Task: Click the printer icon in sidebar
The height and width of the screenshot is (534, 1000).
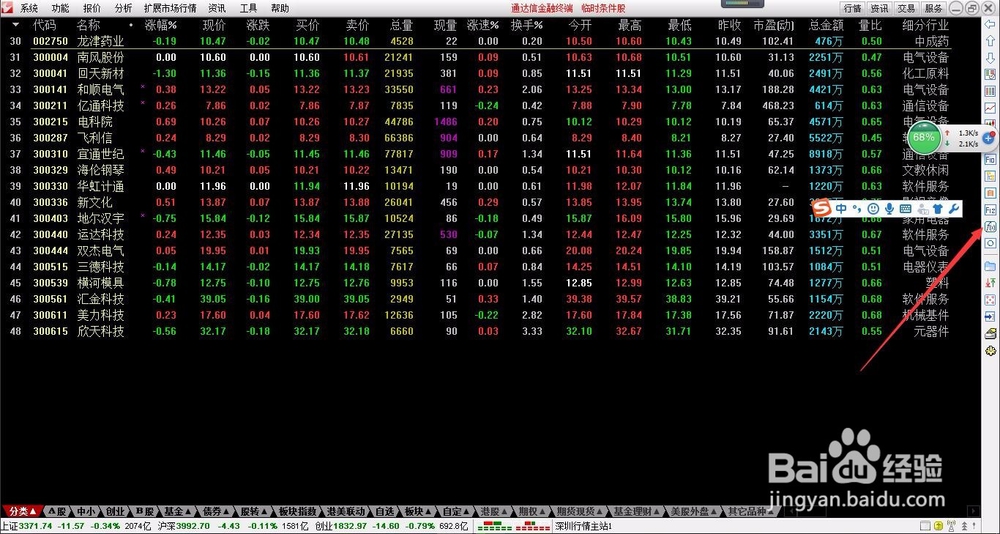Action: (x=990, y=333)
